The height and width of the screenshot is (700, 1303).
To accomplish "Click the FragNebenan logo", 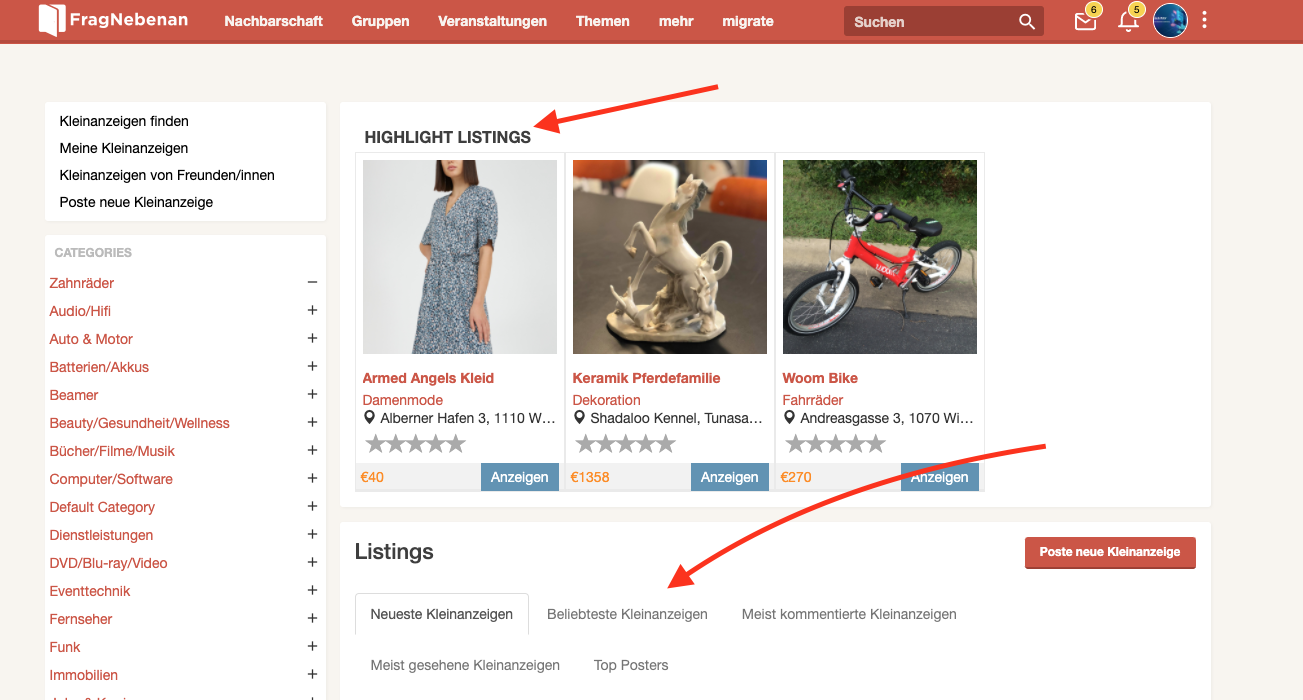I will [x=113, y=20].
